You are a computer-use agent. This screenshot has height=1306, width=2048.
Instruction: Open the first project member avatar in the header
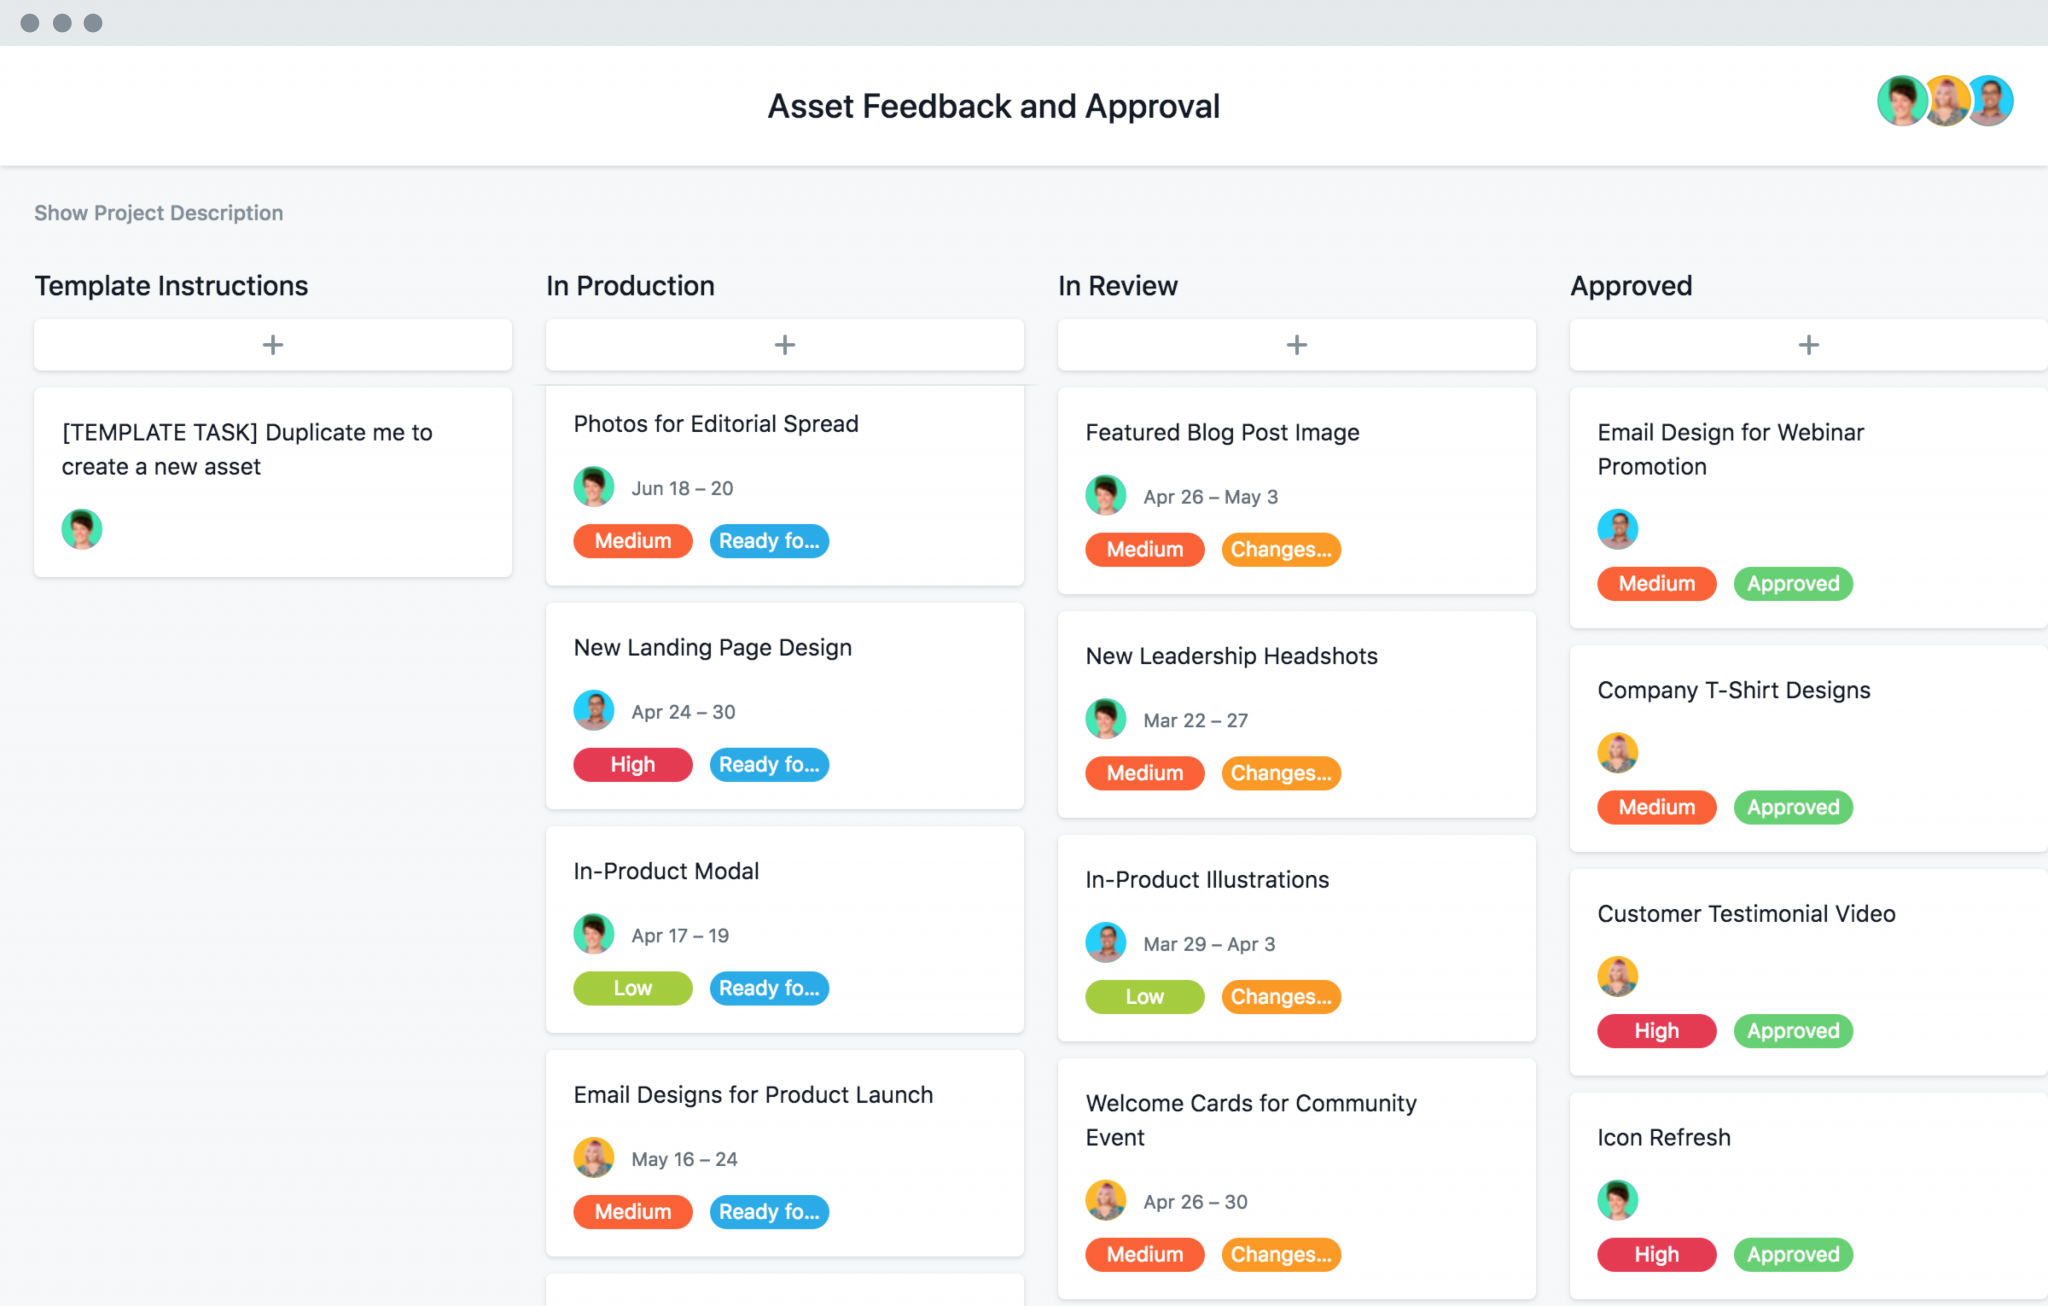point(1901,101)
